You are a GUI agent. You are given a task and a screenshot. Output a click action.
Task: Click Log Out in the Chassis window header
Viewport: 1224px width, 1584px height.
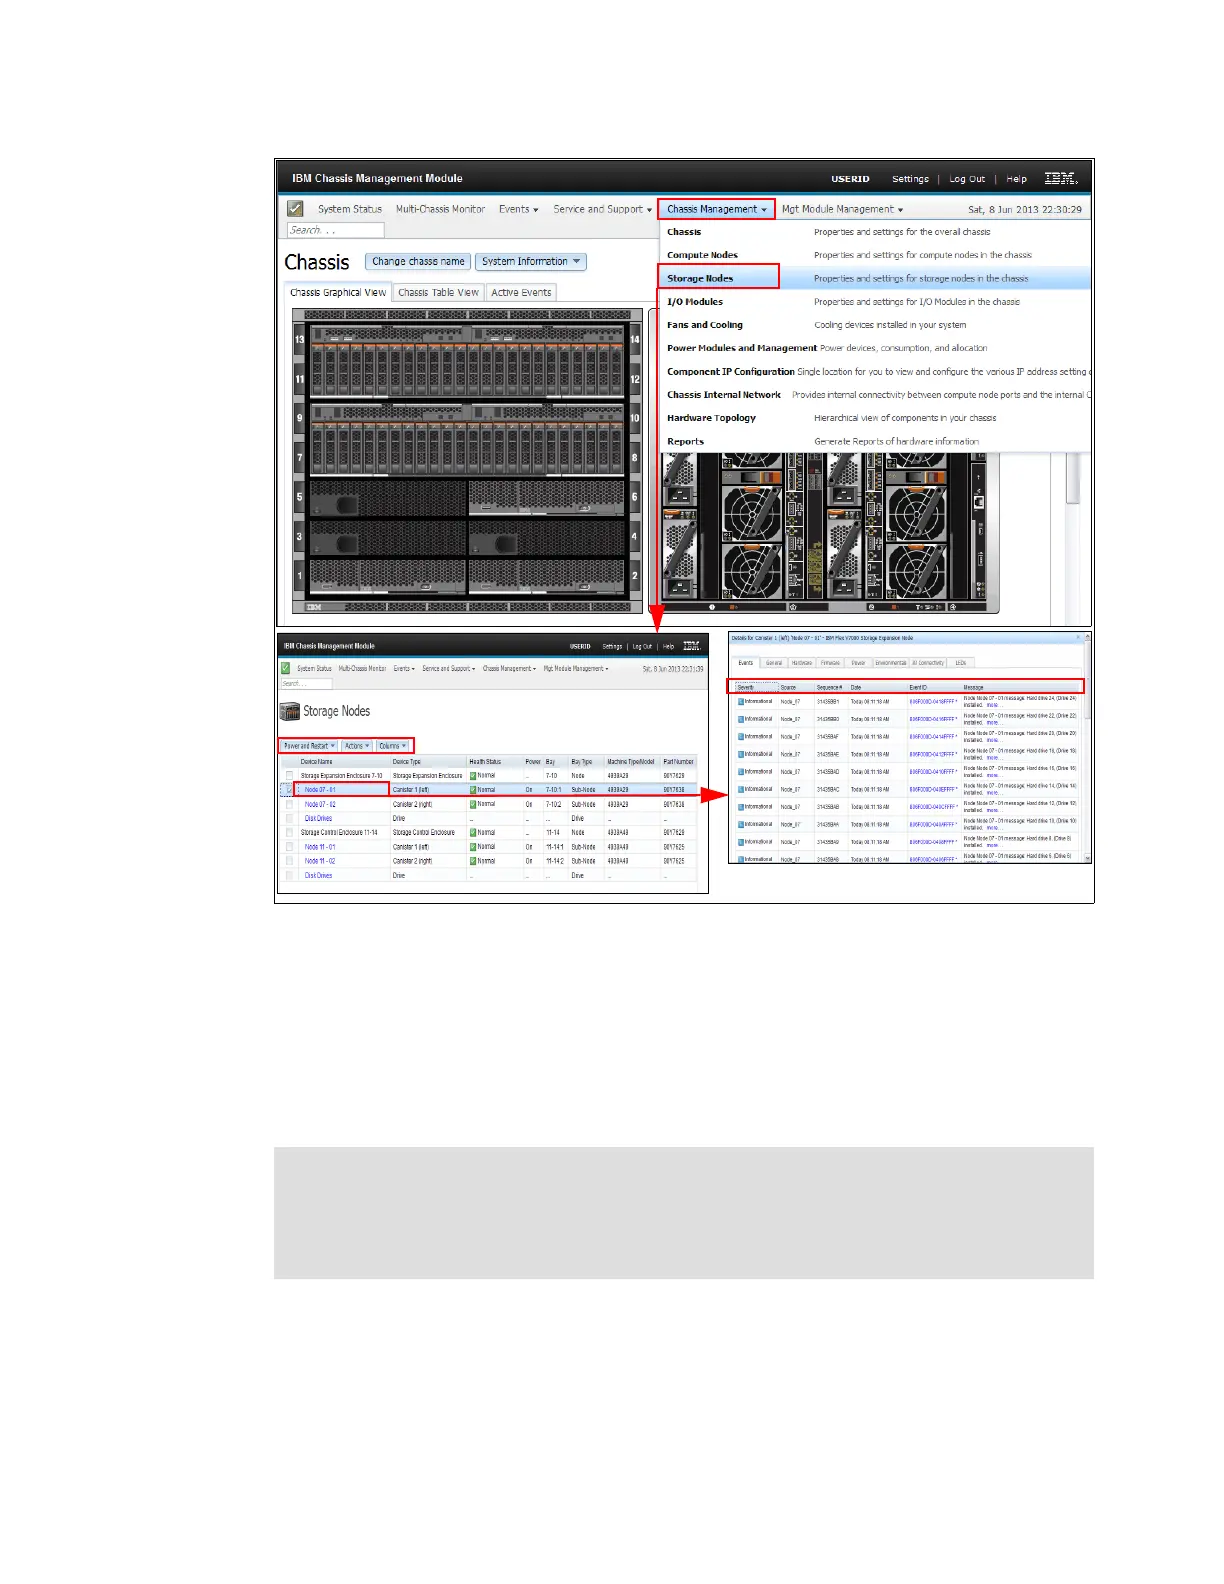[967, 179]
